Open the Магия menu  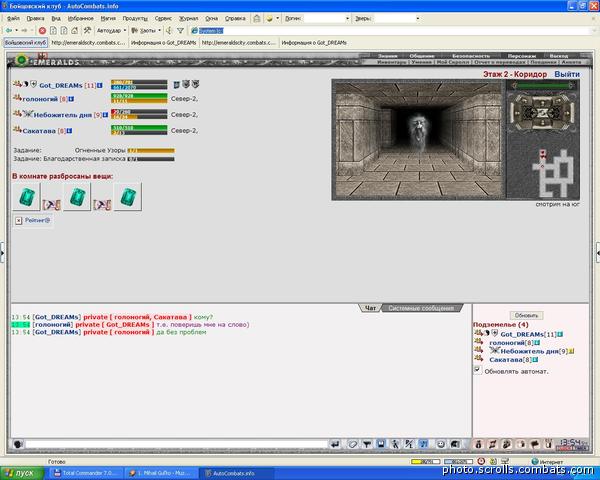108,18
